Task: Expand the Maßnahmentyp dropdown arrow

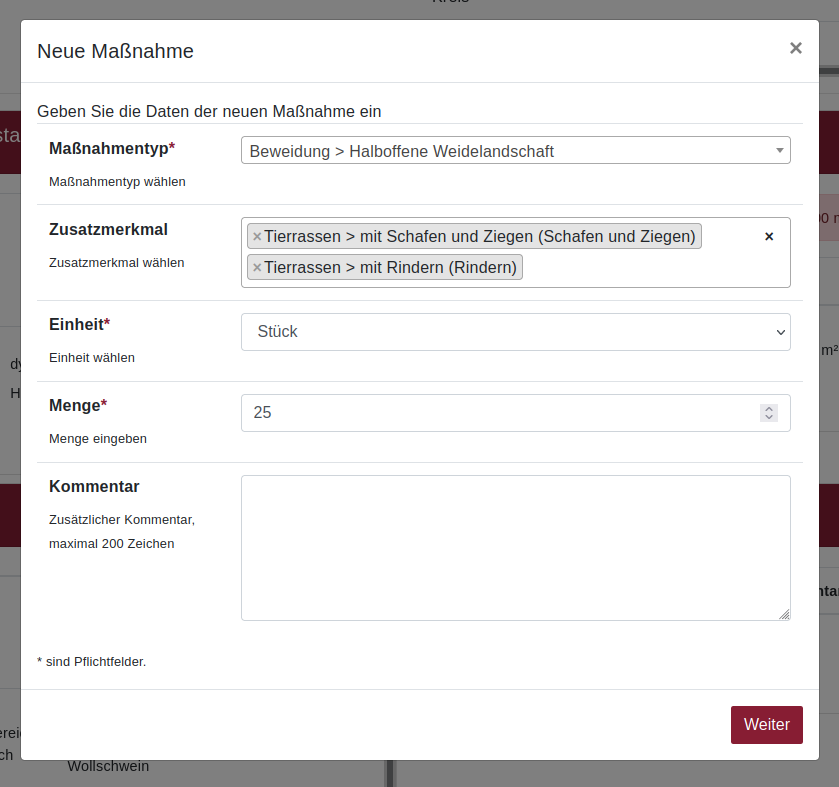Action: 779,151
